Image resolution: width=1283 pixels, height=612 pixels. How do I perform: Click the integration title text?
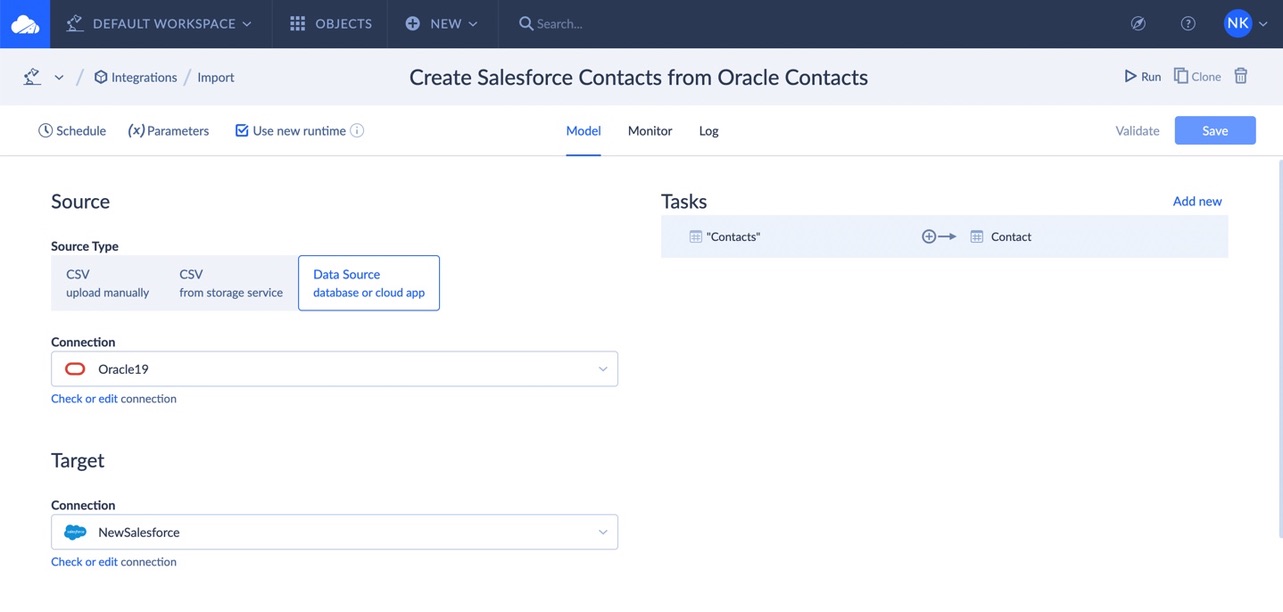pyautogui.click(x=639, y=77)
